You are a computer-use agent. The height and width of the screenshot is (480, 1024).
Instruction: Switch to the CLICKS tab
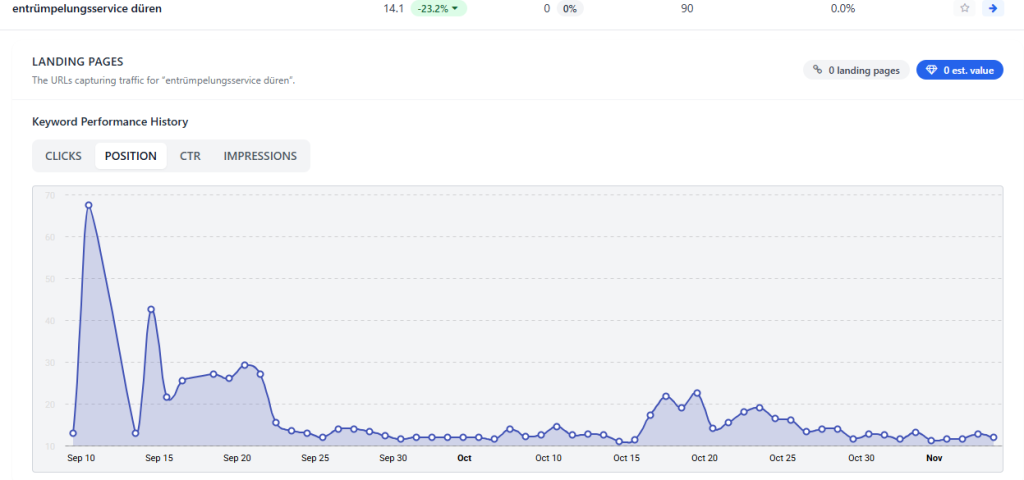63,156
